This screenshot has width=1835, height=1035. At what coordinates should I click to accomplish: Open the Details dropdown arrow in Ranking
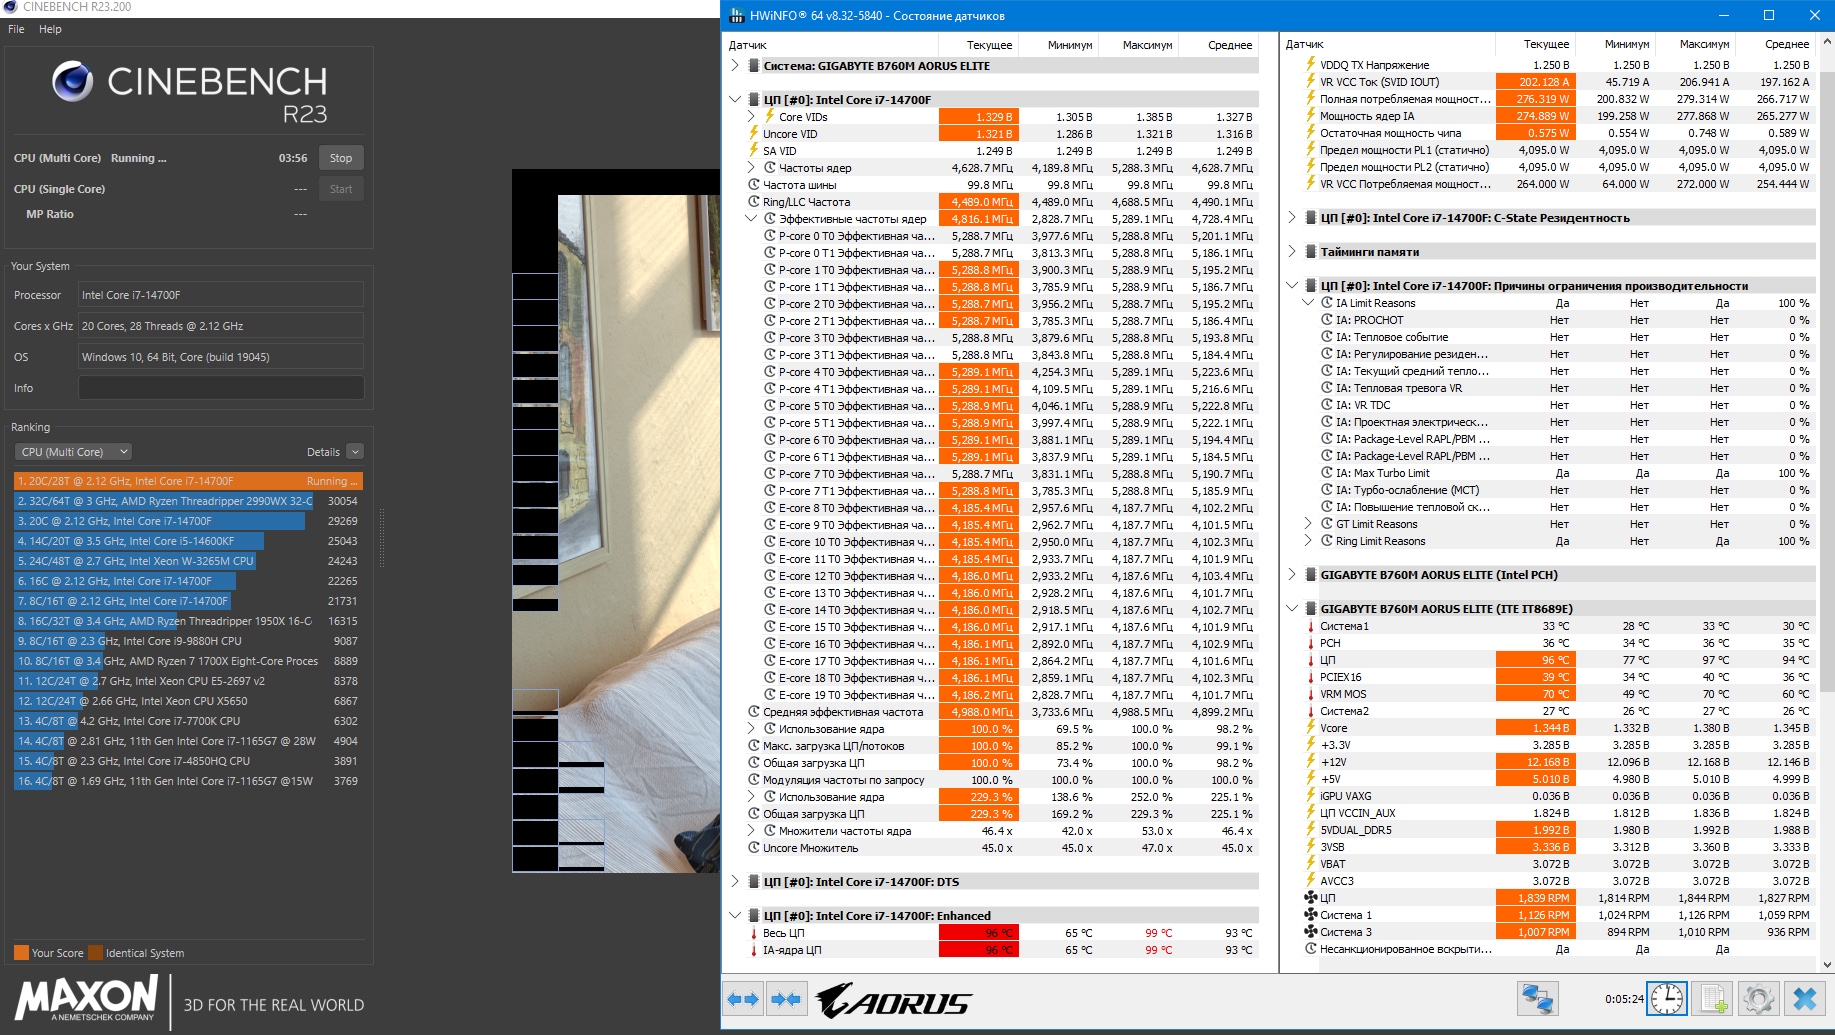[x=355, y=452]
